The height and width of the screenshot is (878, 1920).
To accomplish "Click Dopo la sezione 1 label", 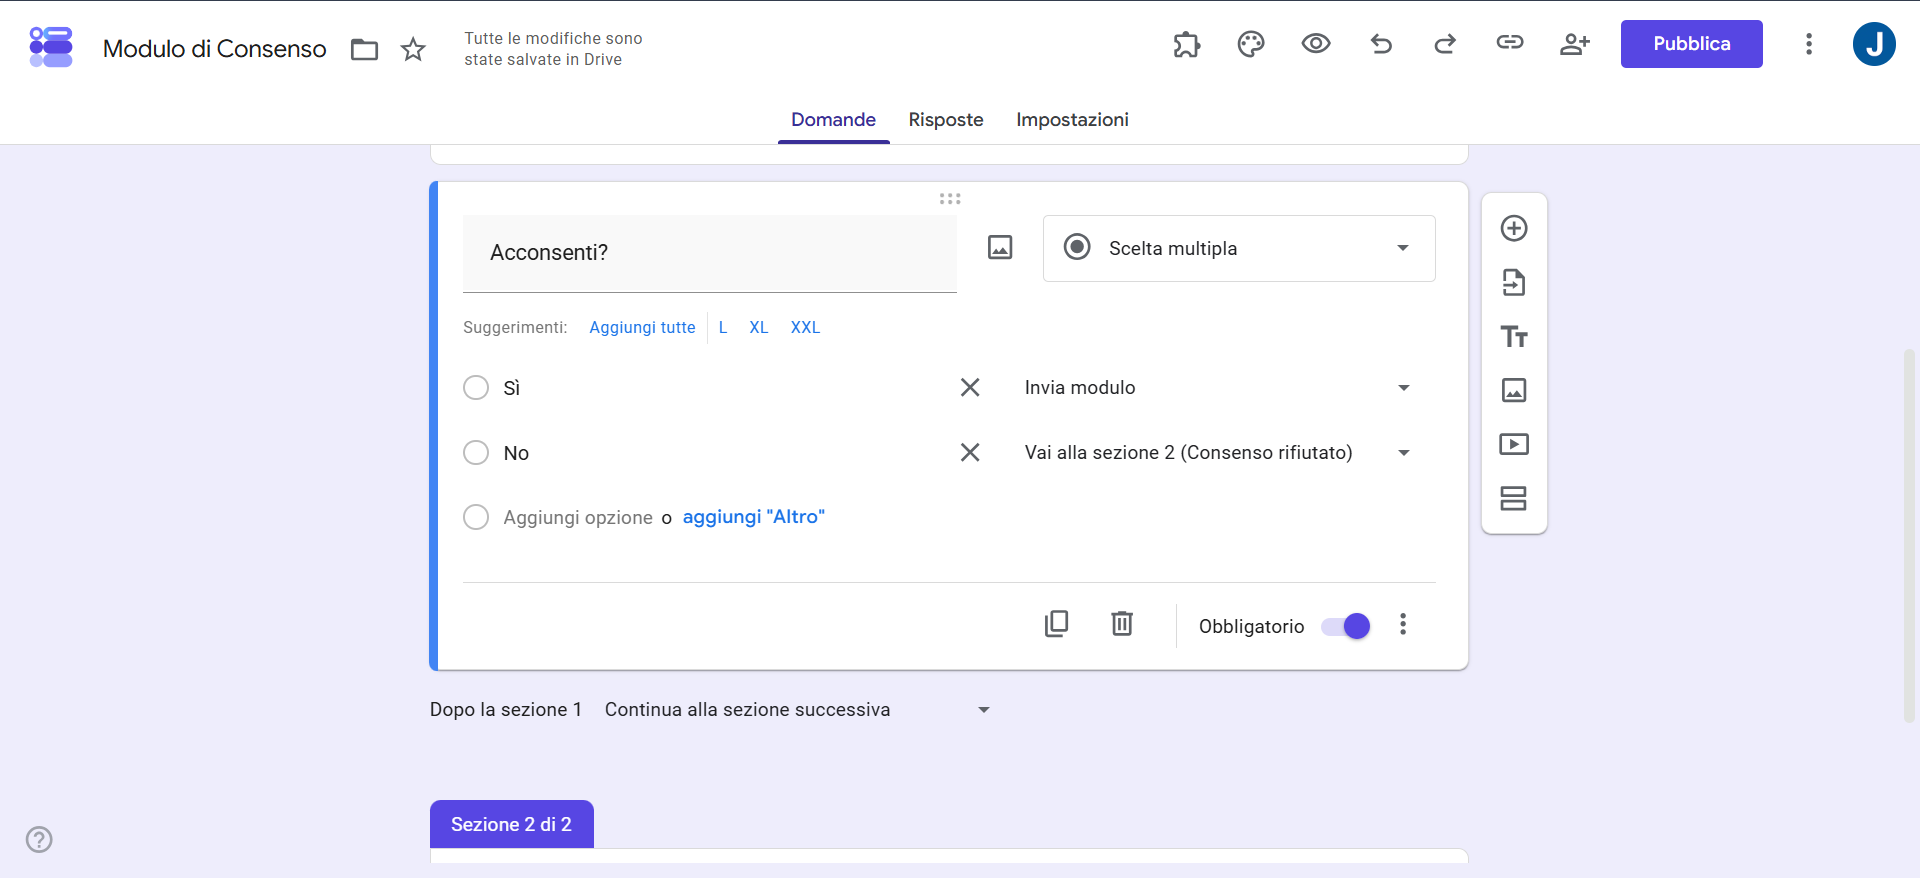I will pos(506,709).
